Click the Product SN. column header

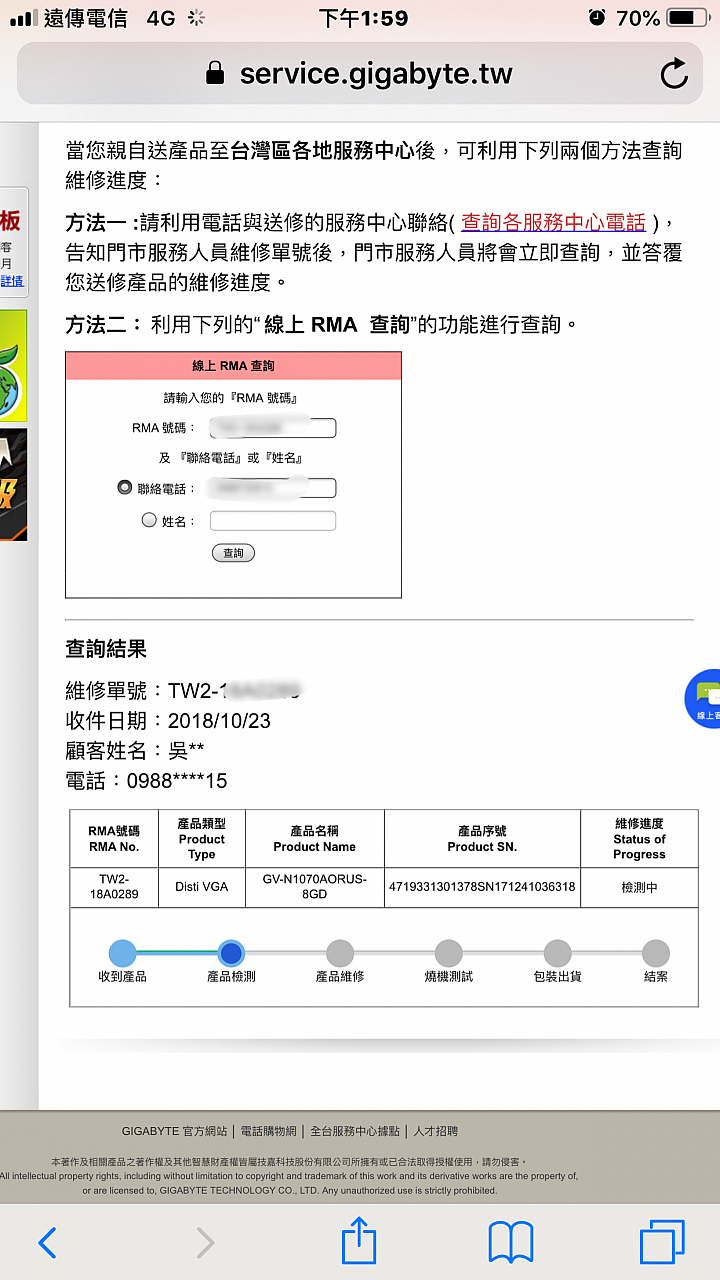pyautogui.click(x=482, y=839)
